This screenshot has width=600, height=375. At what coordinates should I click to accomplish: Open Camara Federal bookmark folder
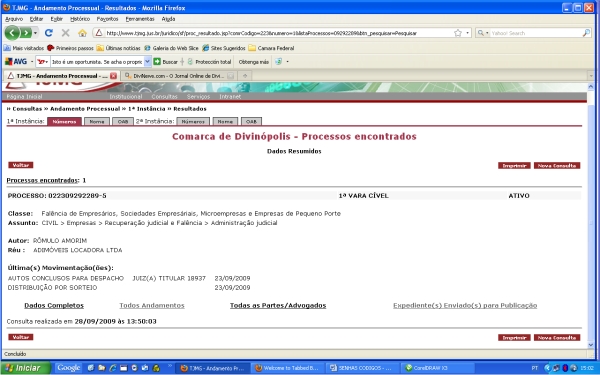click(x=271, y=48)
